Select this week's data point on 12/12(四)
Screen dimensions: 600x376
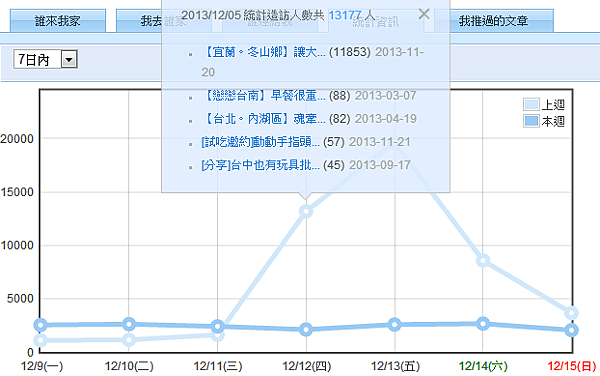pos(306,329)
